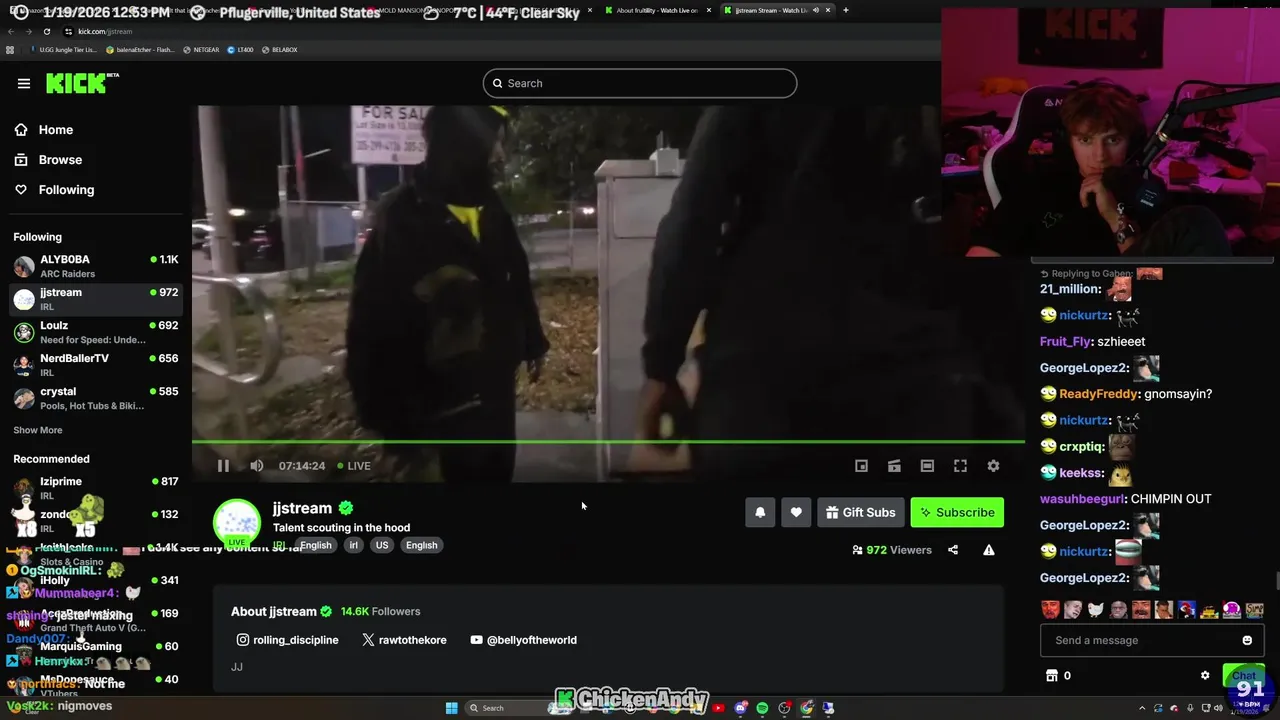This screenshot has width=1280, height=720.
Task: Open Discord from the taskbar
Action: tap(741, 708)
